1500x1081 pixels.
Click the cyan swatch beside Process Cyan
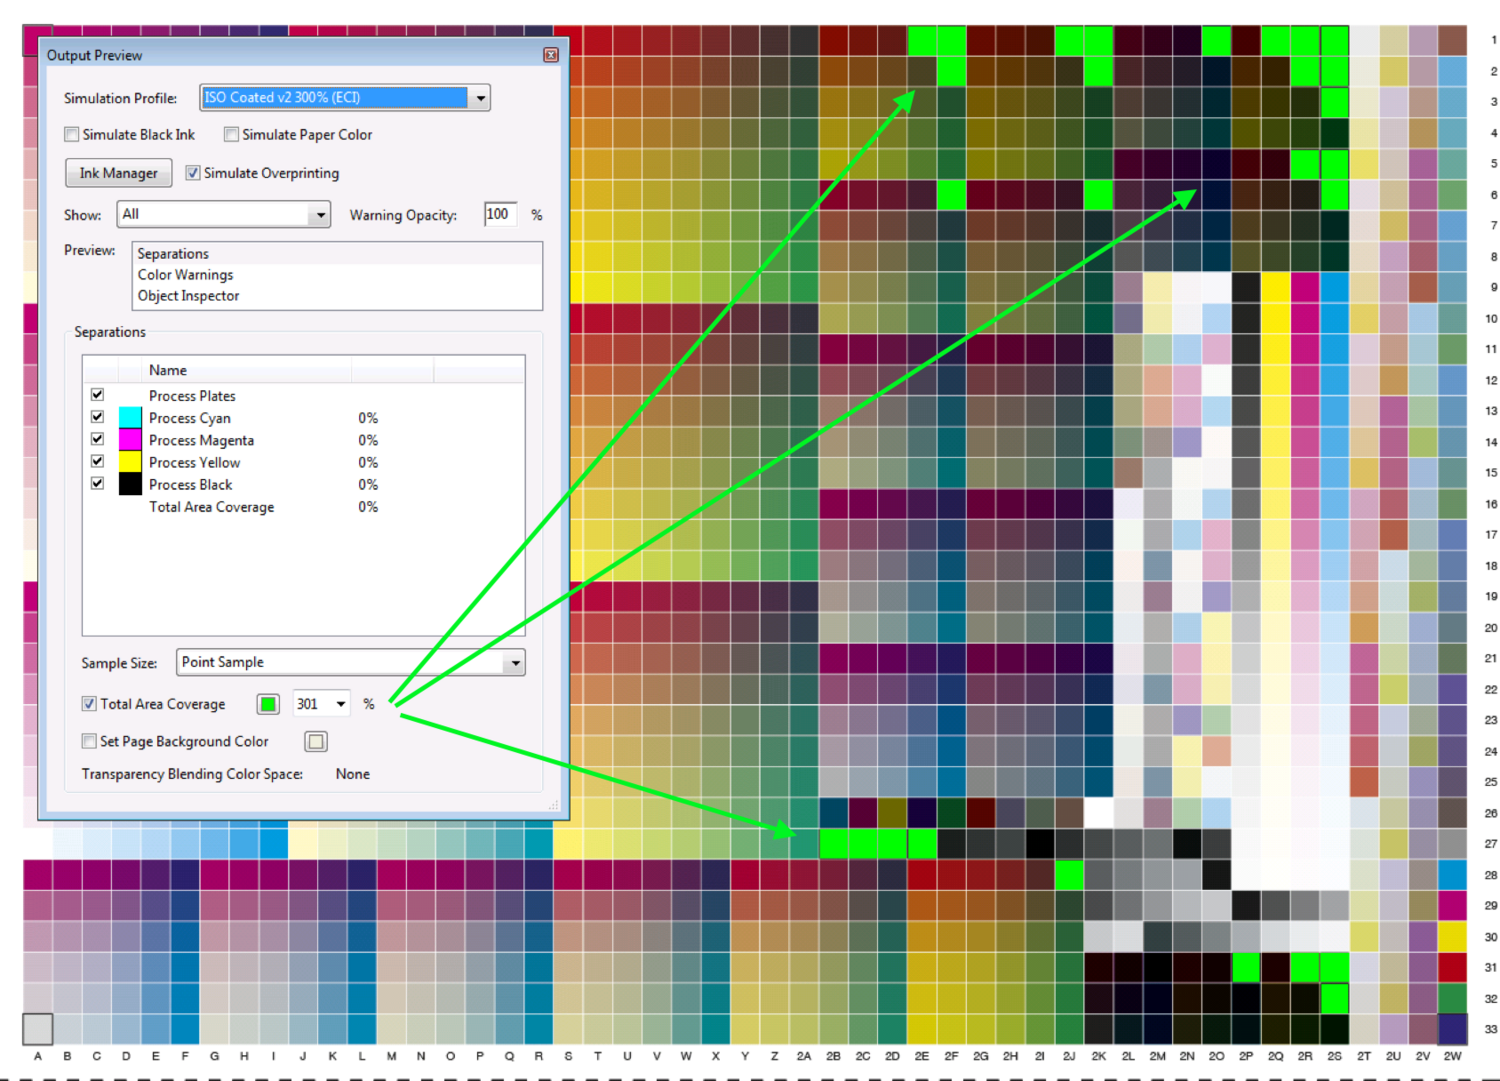(x=130, y=418)
